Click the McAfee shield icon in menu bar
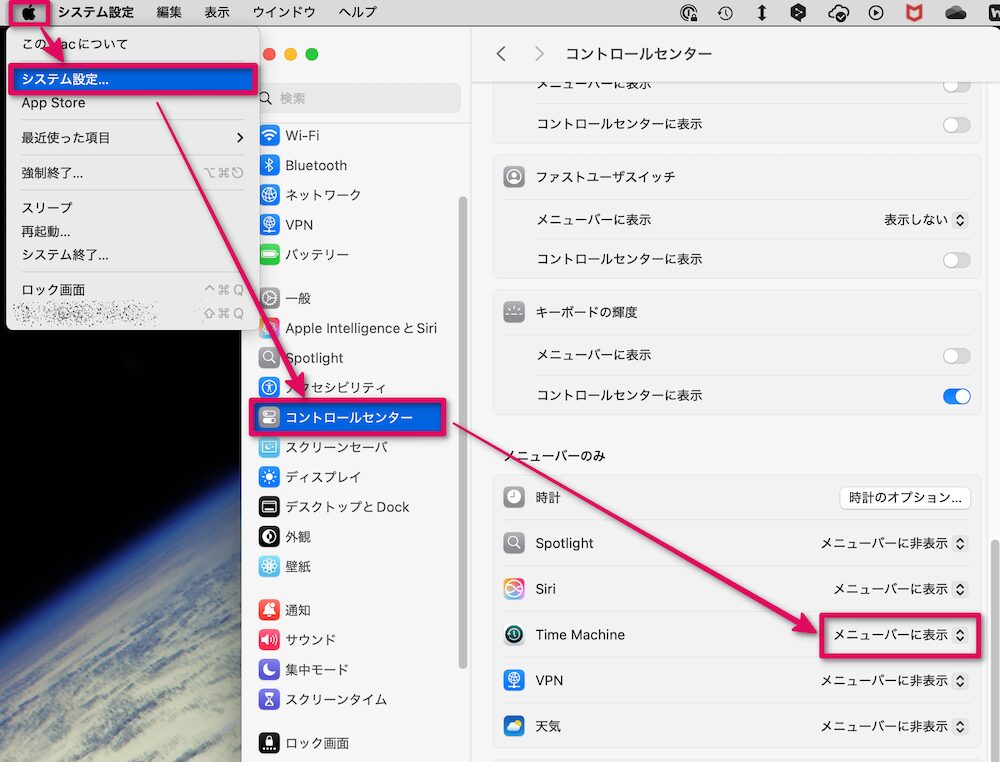This screenshot has width=1000, height=762. tap(915, 13)
